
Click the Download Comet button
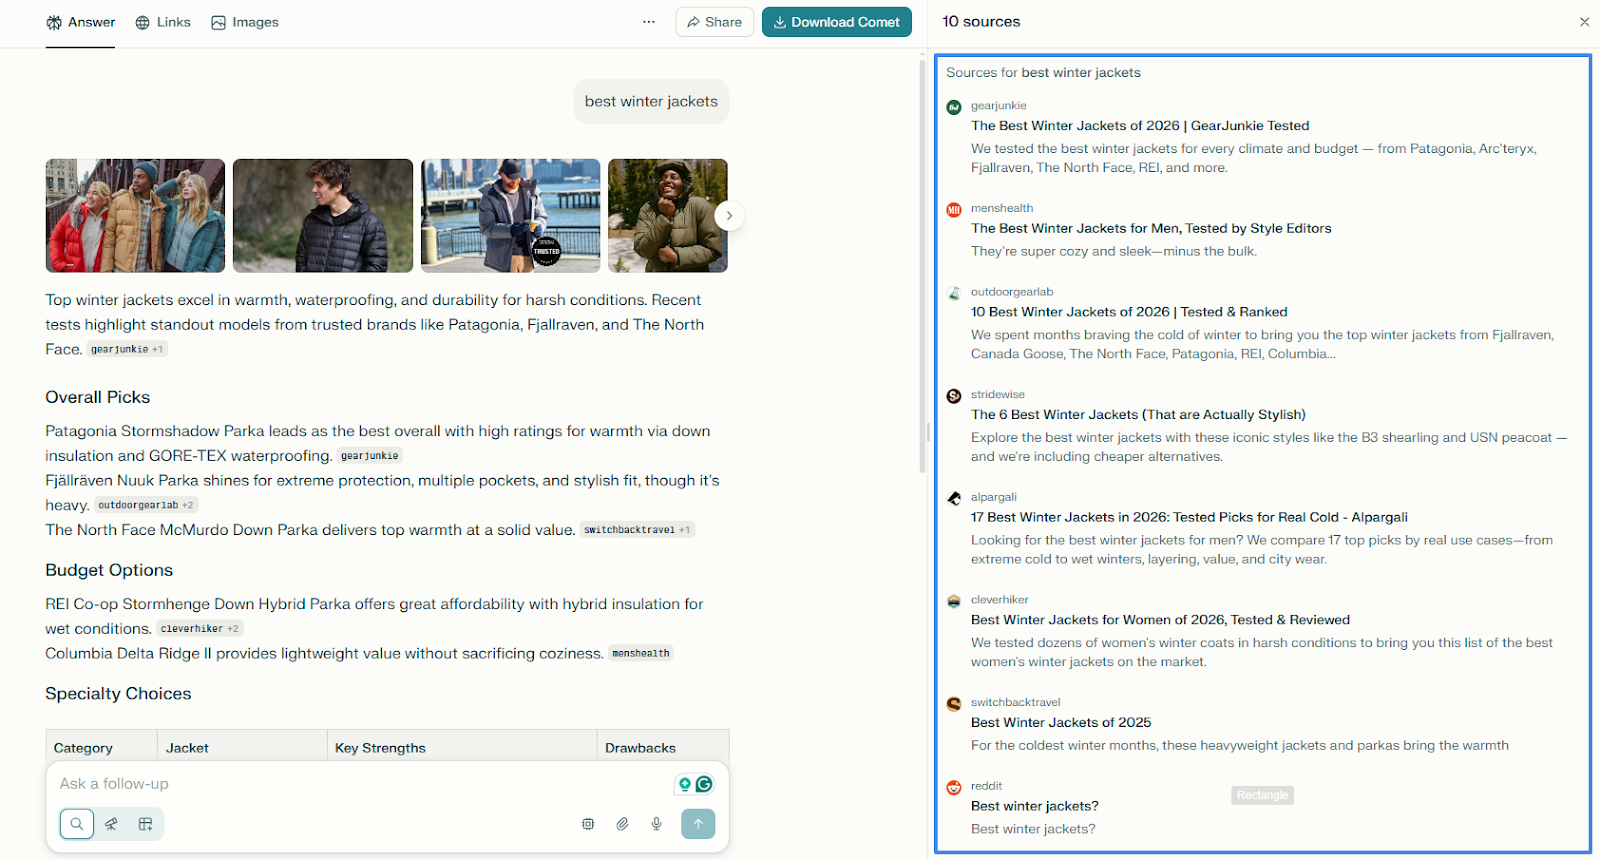pyautogui.click(x=836, y=22)
